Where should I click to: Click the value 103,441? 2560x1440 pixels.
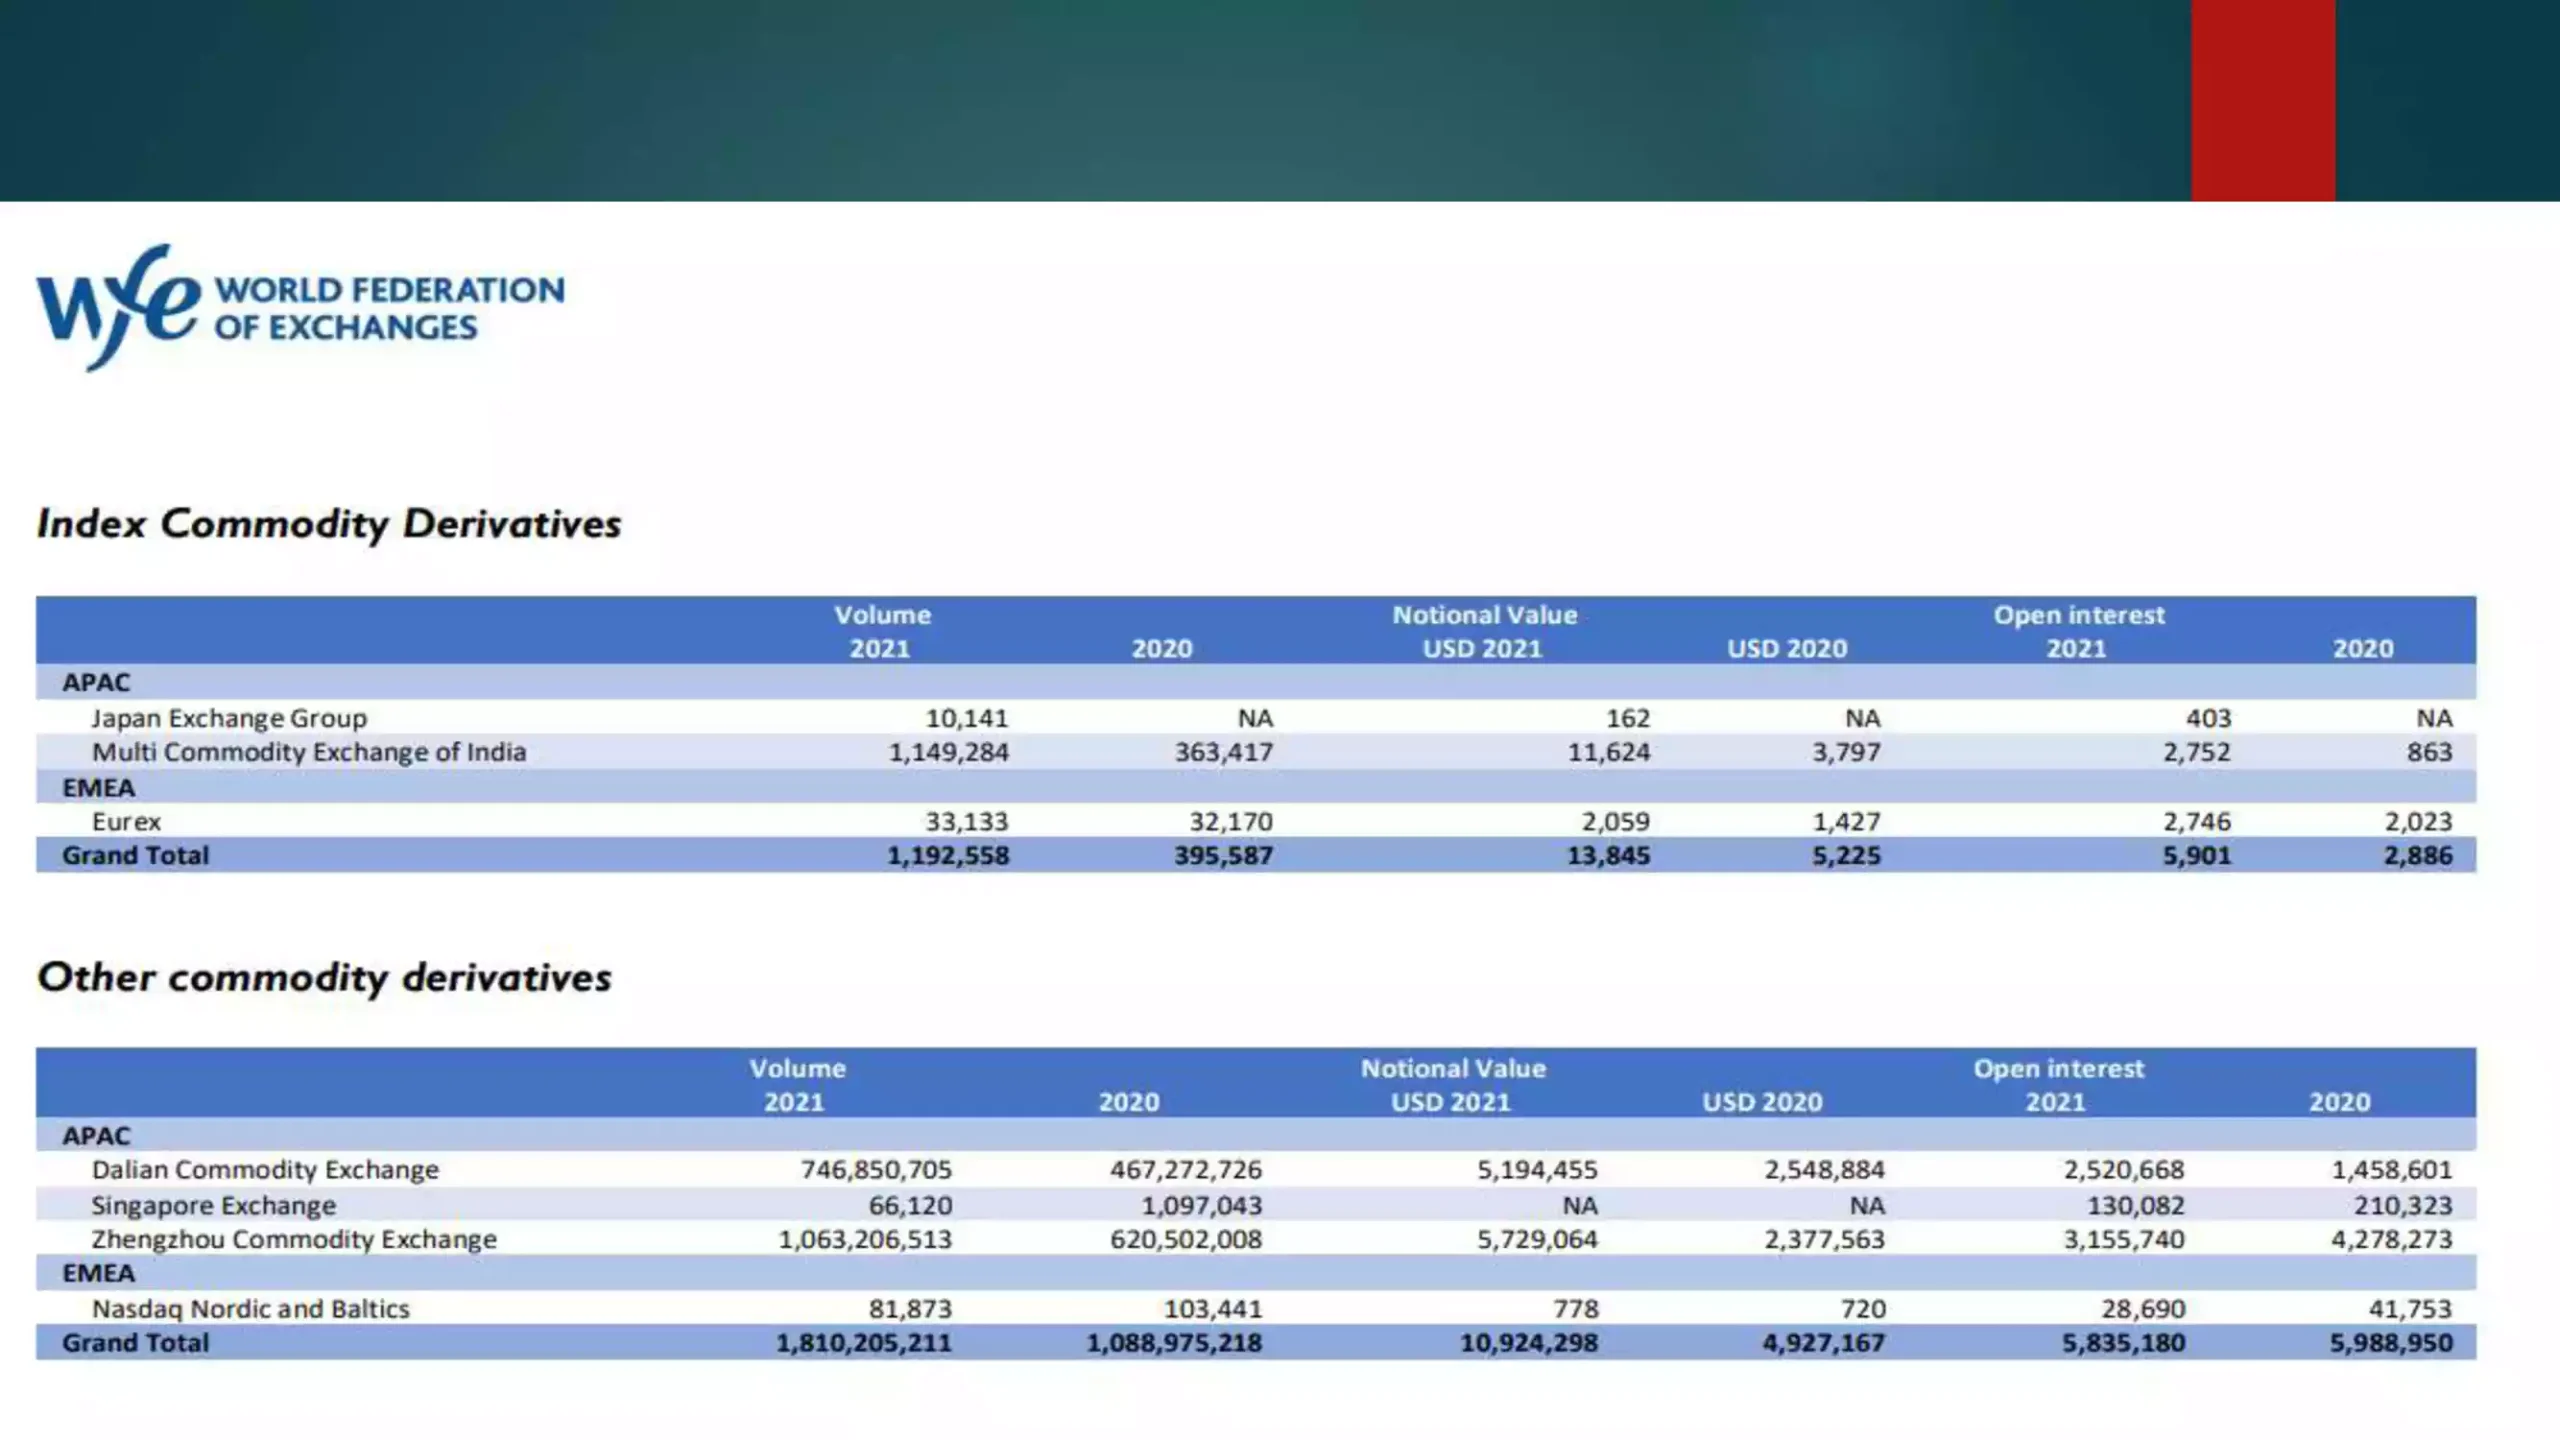point(1213,1309)
